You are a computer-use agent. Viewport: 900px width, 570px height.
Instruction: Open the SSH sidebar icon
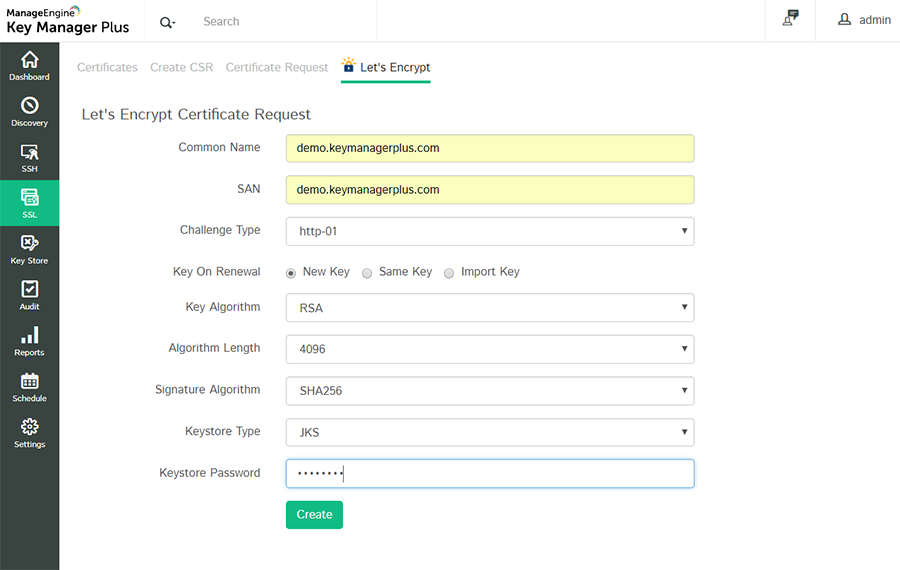tap(29, 157)
